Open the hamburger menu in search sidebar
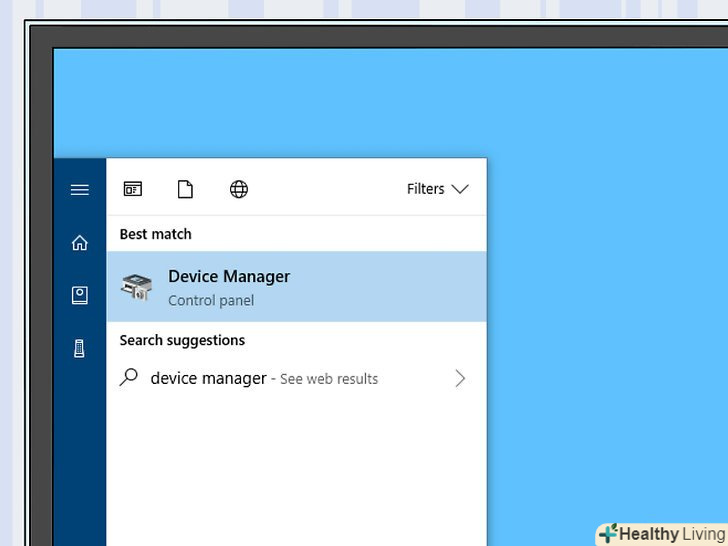 pyautogui.click(x=79, y=189)
